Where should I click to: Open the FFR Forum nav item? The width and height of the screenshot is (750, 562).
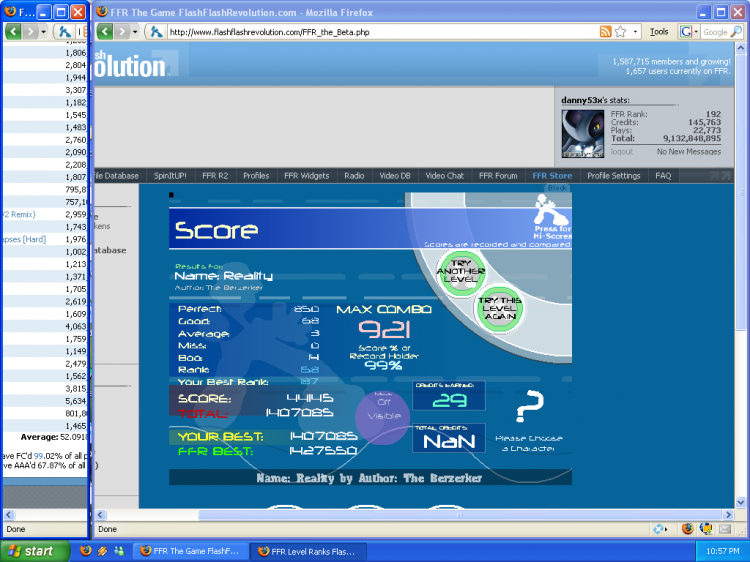click(x=498, y=176)
